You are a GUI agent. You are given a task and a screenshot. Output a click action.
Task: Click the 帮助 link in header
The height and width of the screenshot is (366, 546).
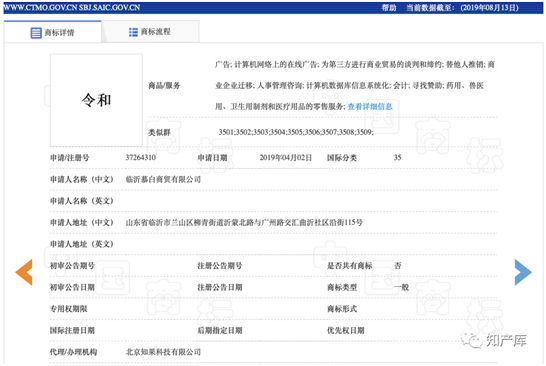389,8
